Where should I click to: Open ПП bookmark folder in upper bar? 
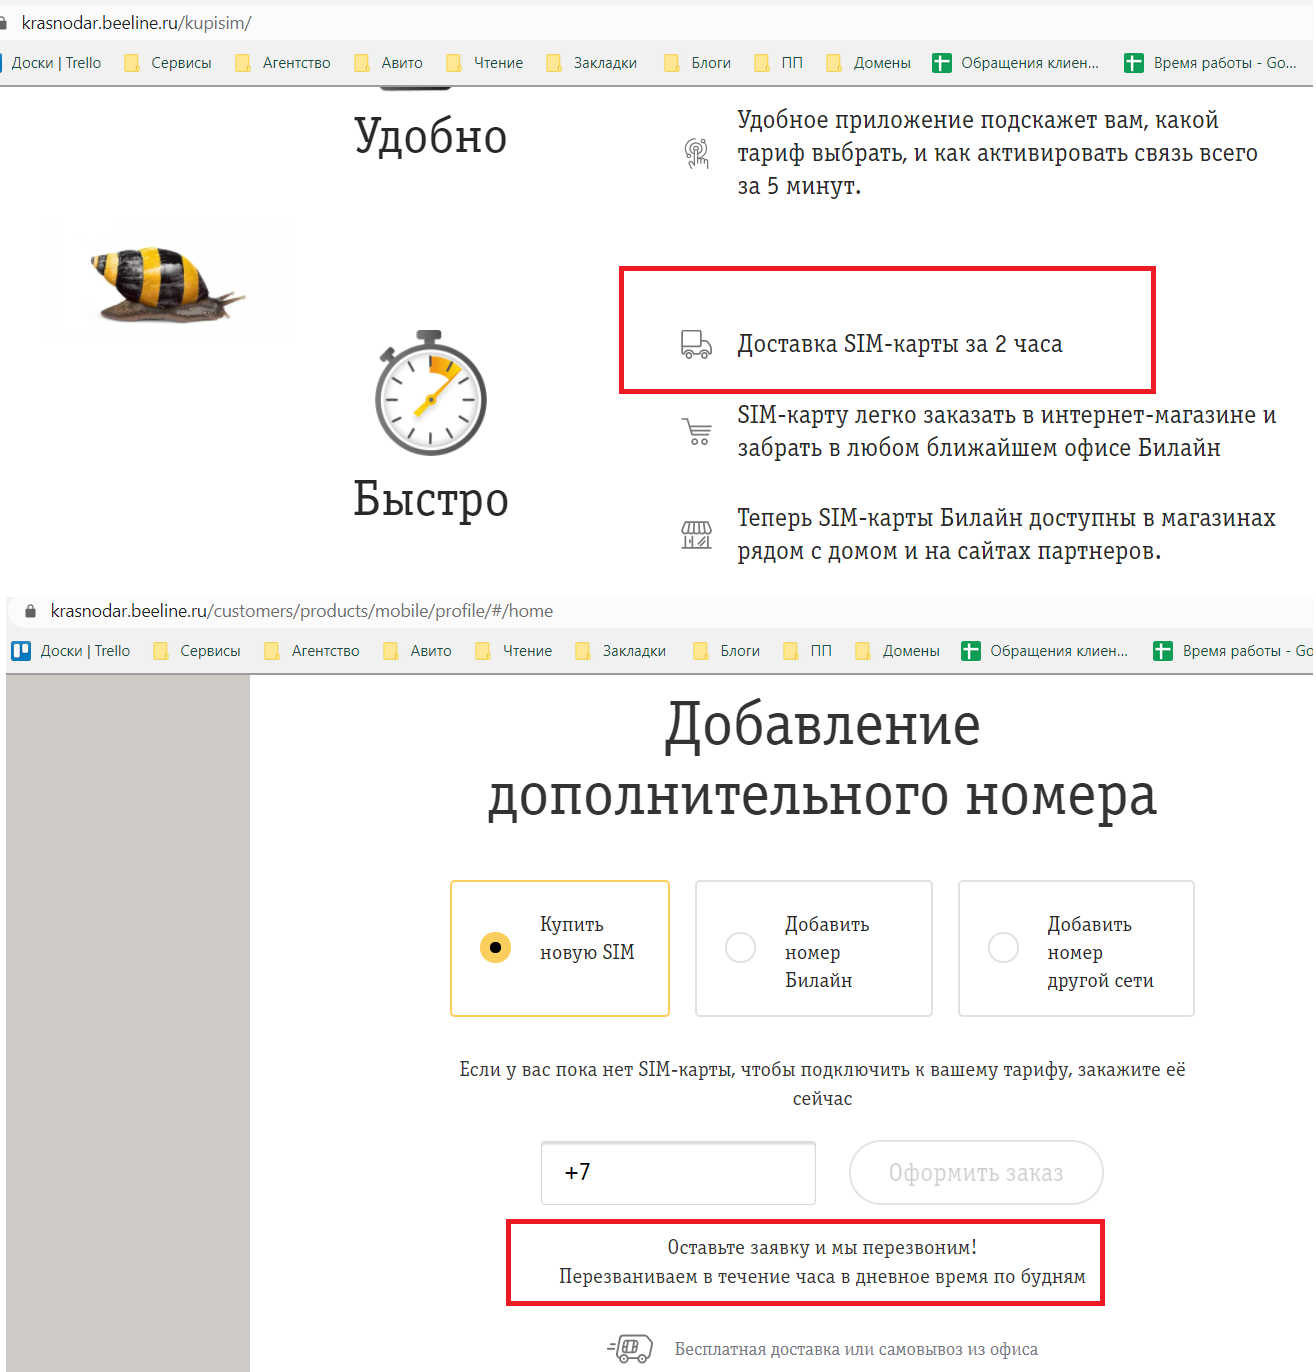coord(779,63)
